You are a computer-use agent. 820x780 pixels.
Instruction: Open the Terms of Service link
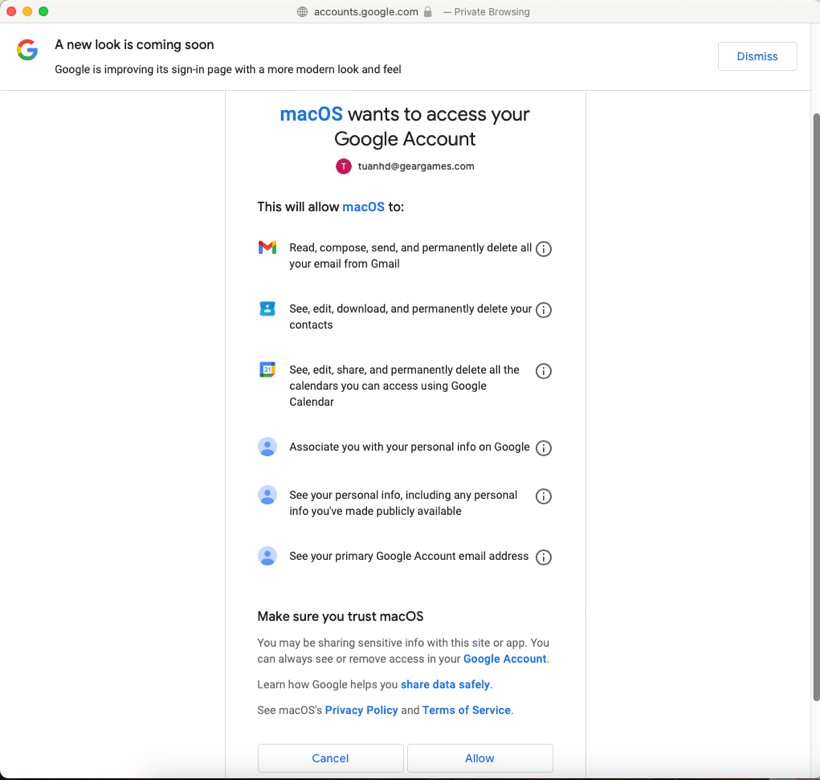pos(466,710)
